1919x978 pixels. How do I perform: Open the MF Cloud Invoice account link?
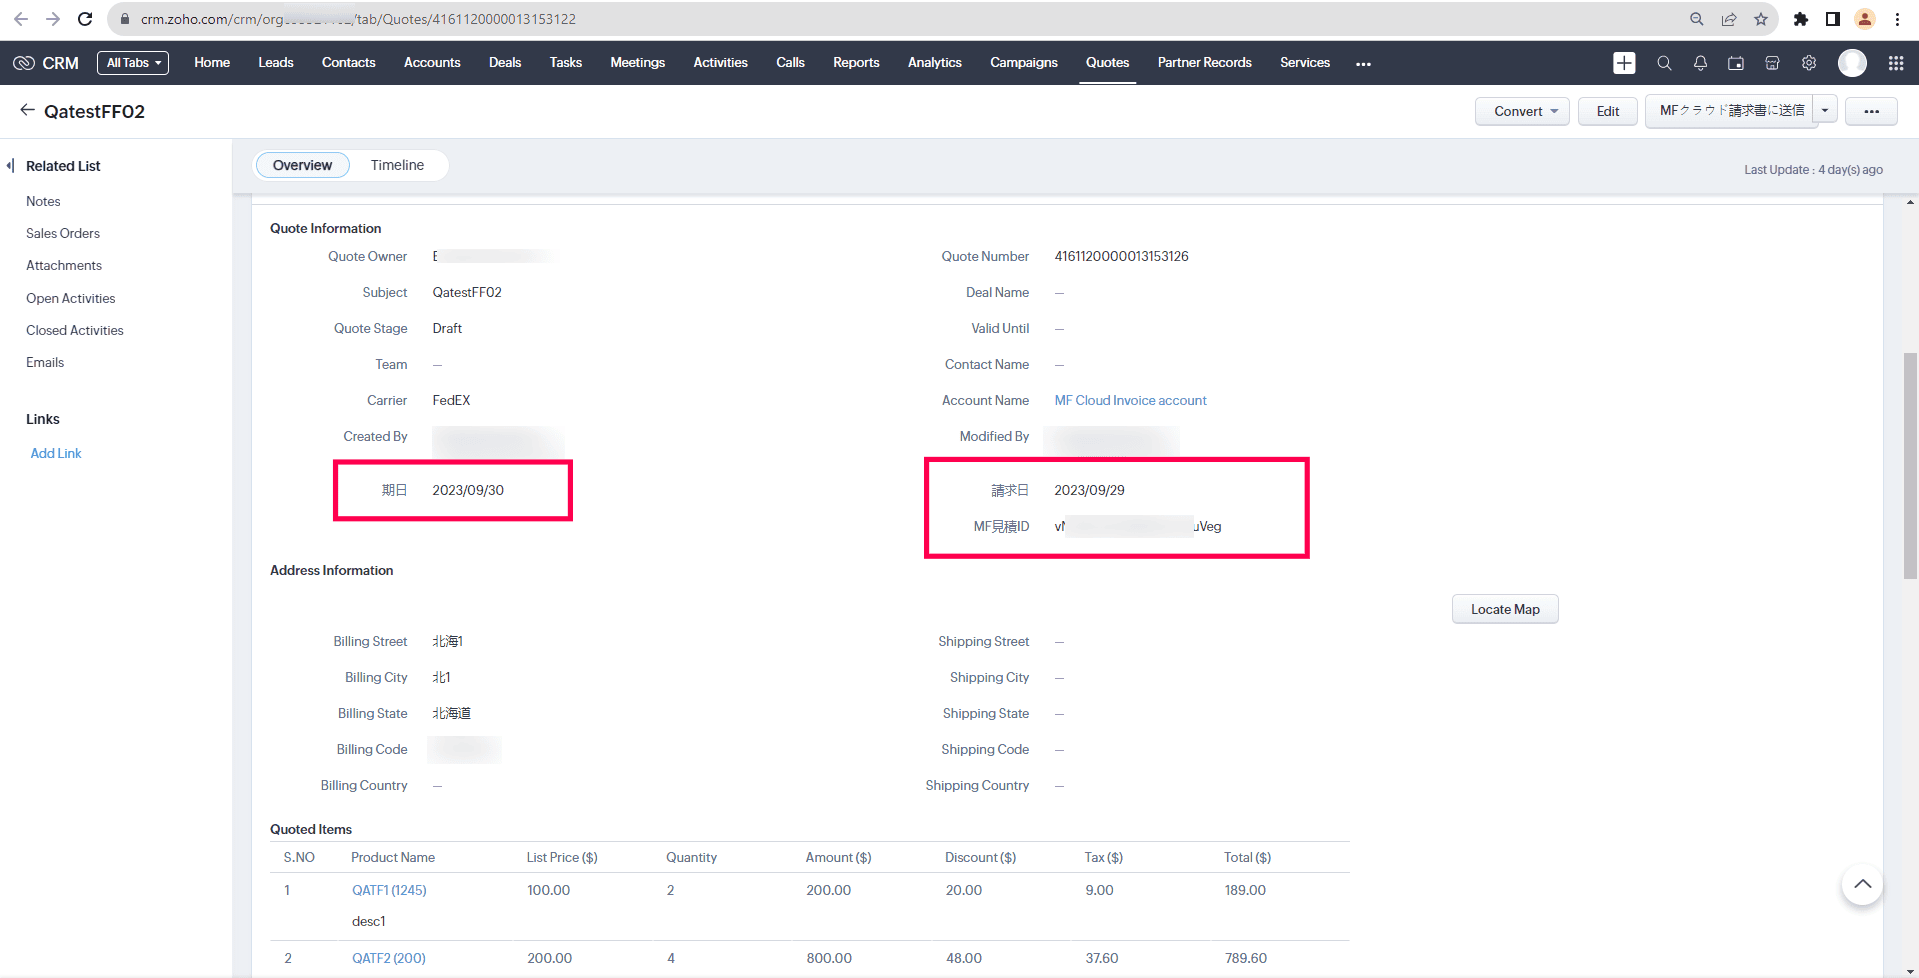click(1130, 400)
